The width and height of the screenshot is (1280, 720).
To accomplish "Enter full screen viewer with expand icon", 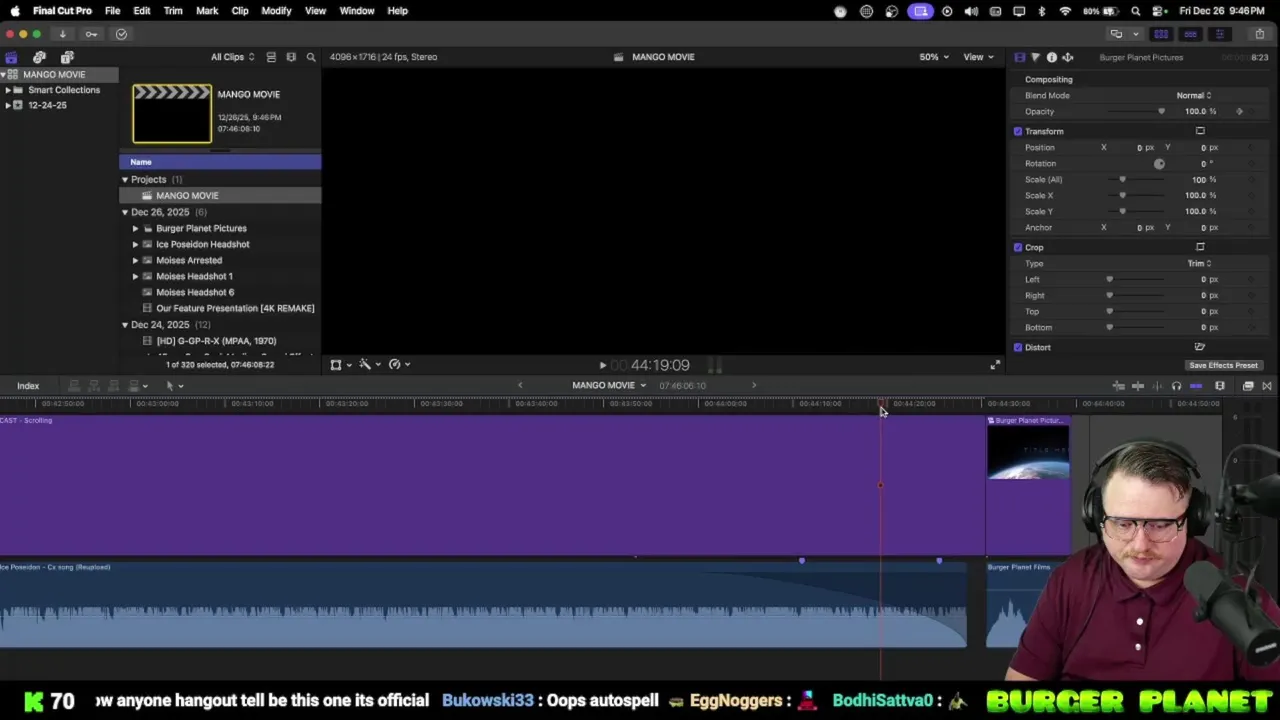I will pyautogui.click(x=994, y=365).
